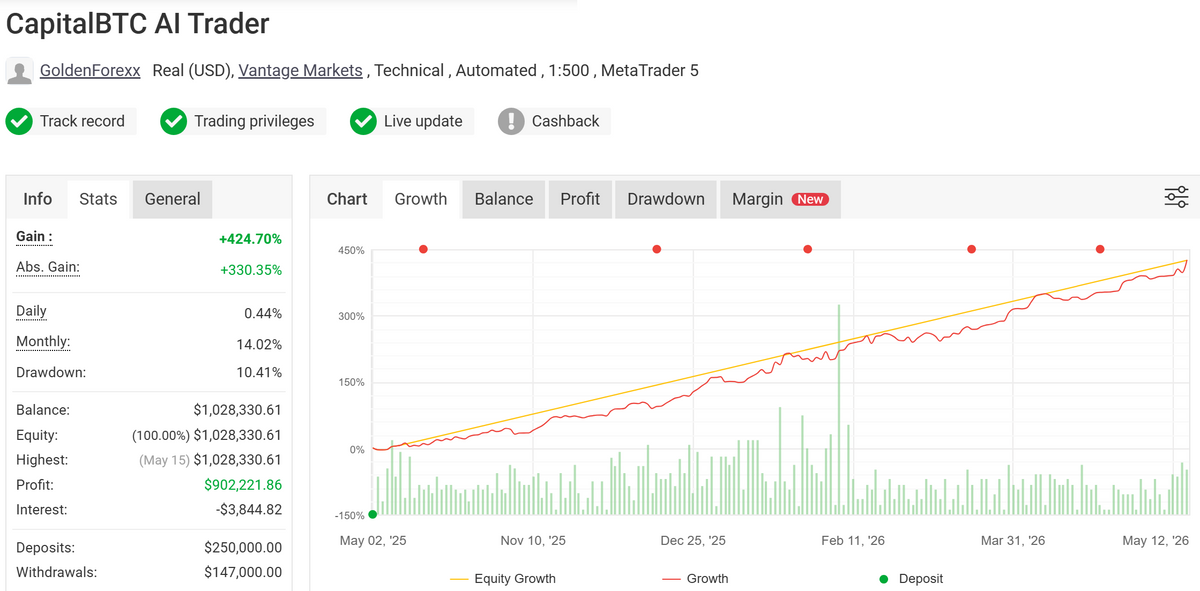
Task: Click the GoldenForexx user avatar icon
Action: click(x=19, y=71)
